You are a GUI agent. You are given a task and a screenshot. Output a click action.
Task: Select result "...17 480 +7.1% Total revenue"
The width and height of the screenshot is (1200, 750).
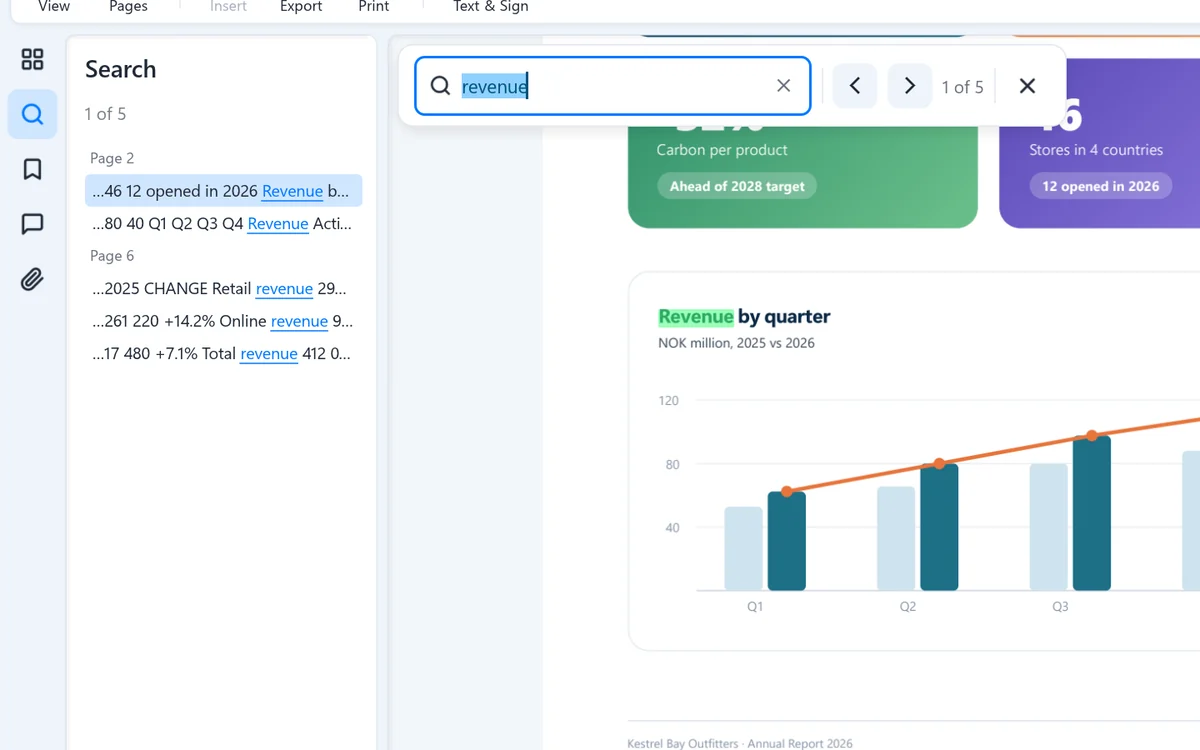point(223,353)
